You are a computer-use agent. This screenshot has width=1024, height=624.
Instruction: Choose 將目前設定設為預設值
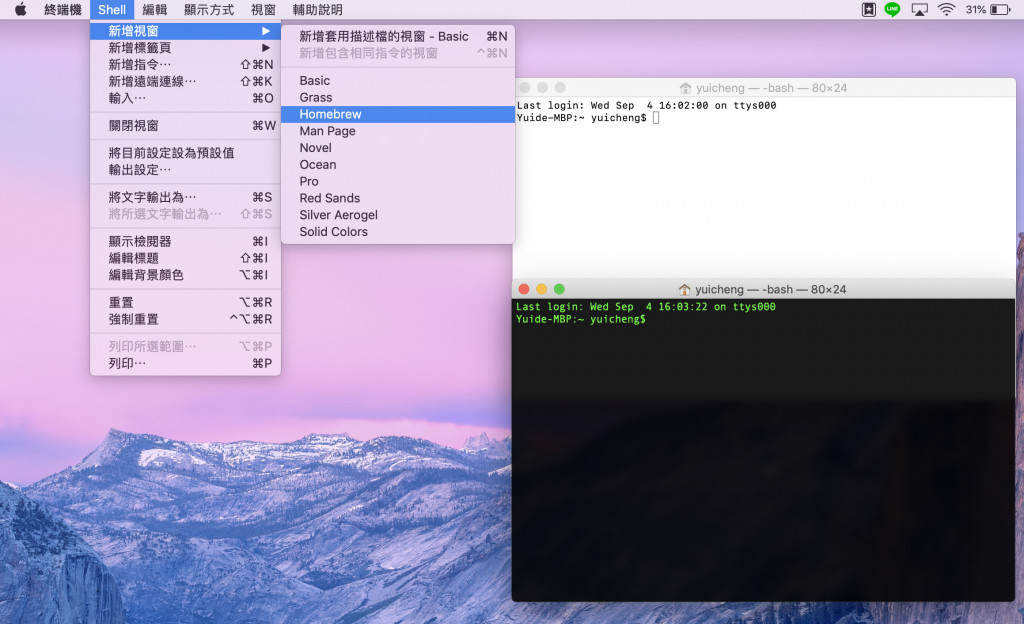(x=185, y=153)
